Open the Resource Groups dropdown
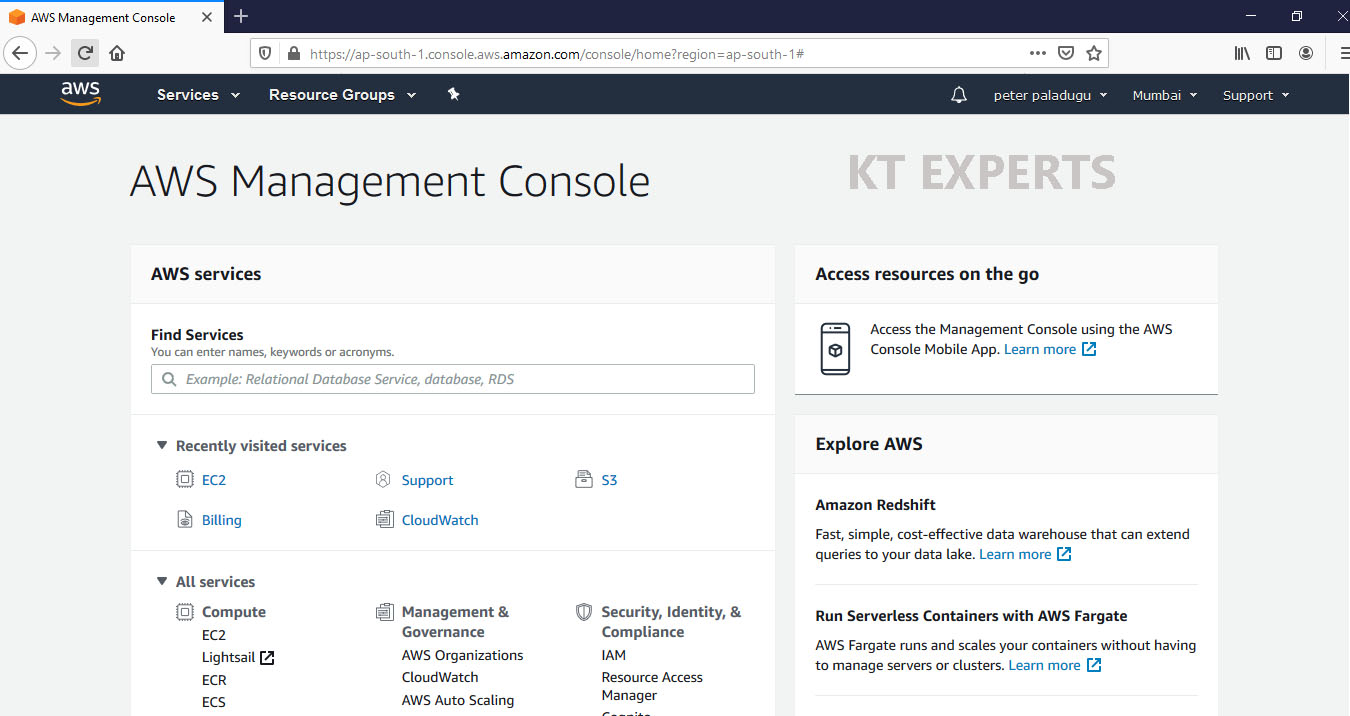Image resolution: width=1350 pixels, height=716 pixels. coord(343,95)
